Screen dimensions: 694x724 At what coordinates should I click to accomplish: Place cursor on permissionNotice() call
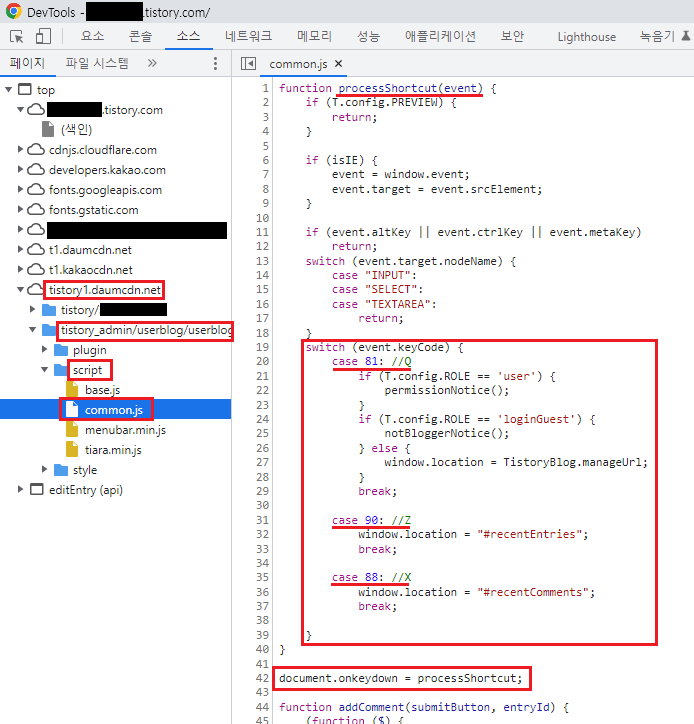pyautogui.click(x=447, y=391)
